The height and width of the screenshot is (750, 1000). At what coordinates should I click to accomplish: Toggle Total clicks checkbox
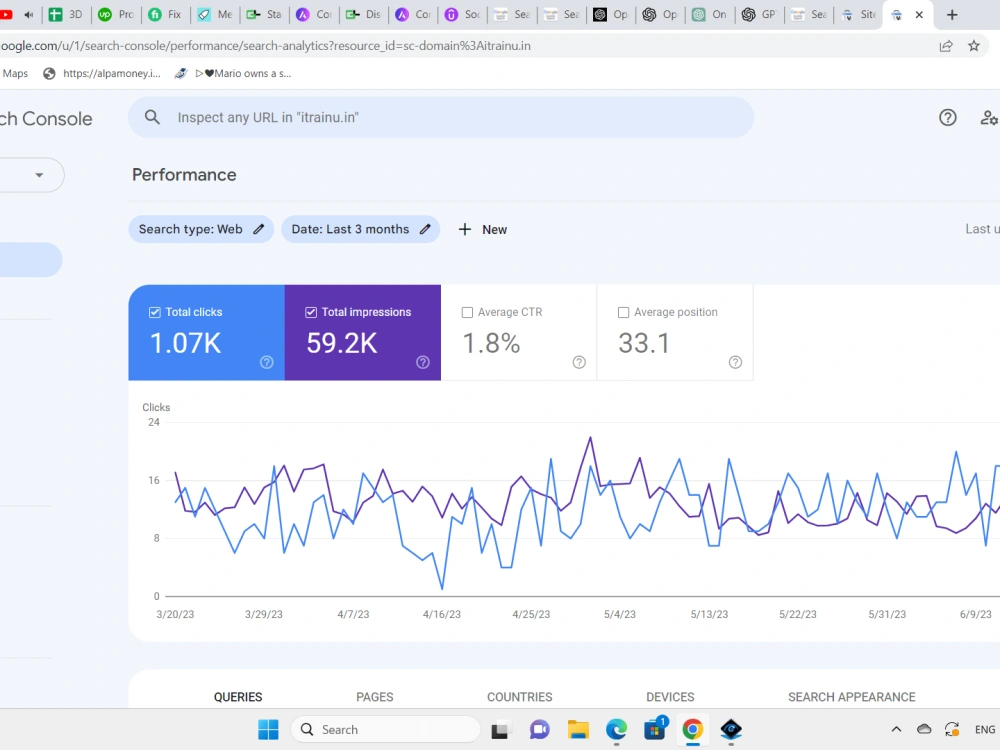[x=154, y=312]
